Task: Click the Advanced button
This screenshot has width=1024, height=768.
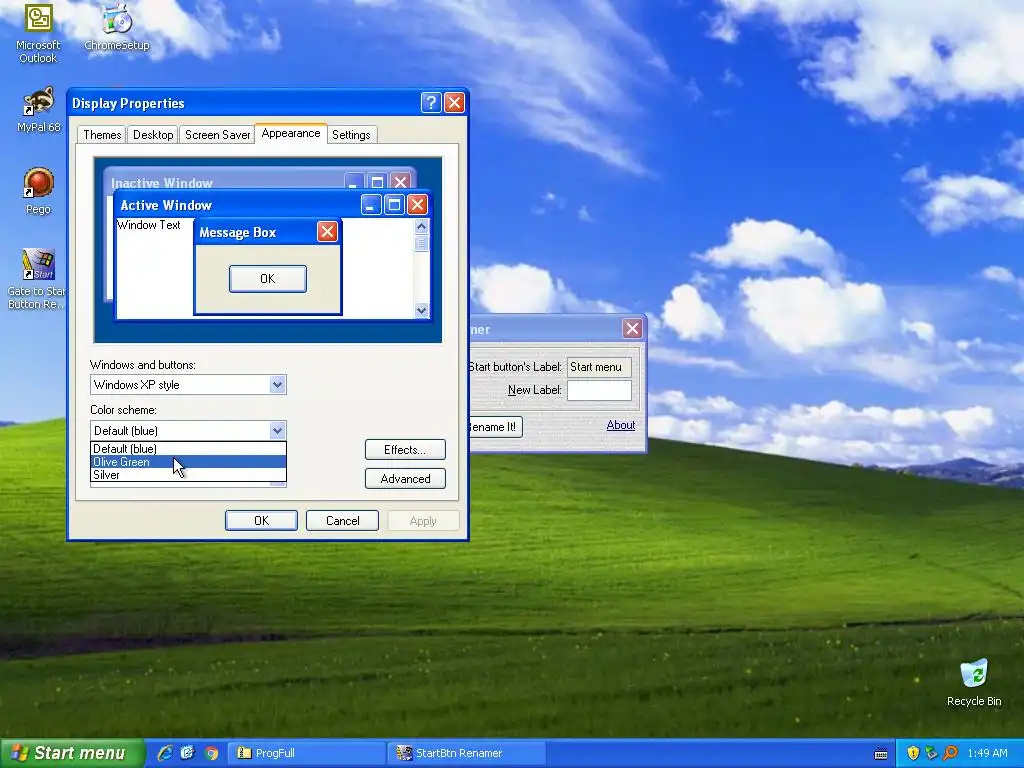Action: 405,479
